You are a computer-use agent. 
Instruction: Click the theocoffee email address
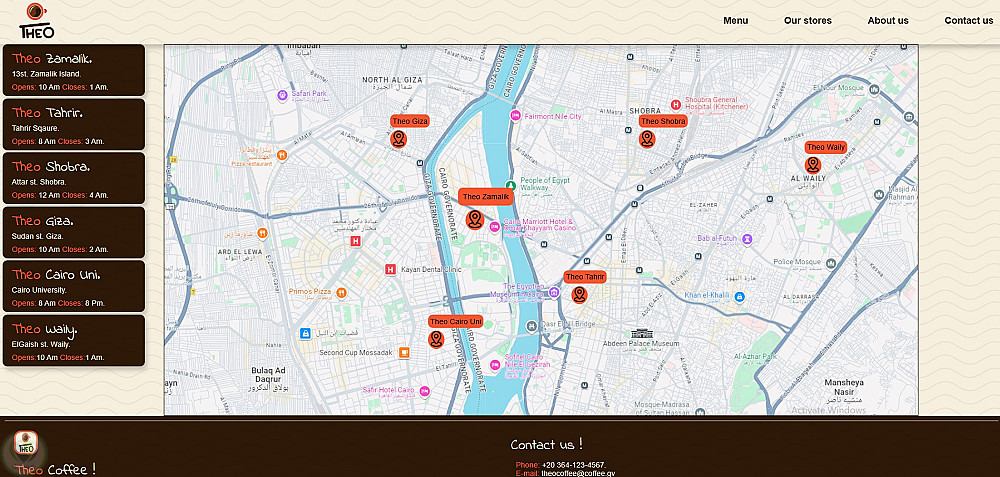[578, 473]
